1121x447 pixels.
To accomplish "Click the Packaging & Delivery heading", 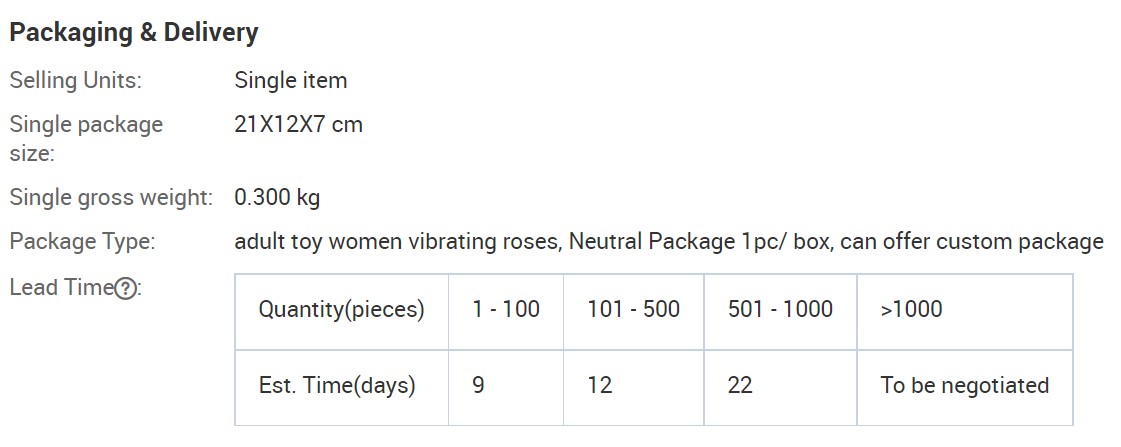I will tap(134, 33).
